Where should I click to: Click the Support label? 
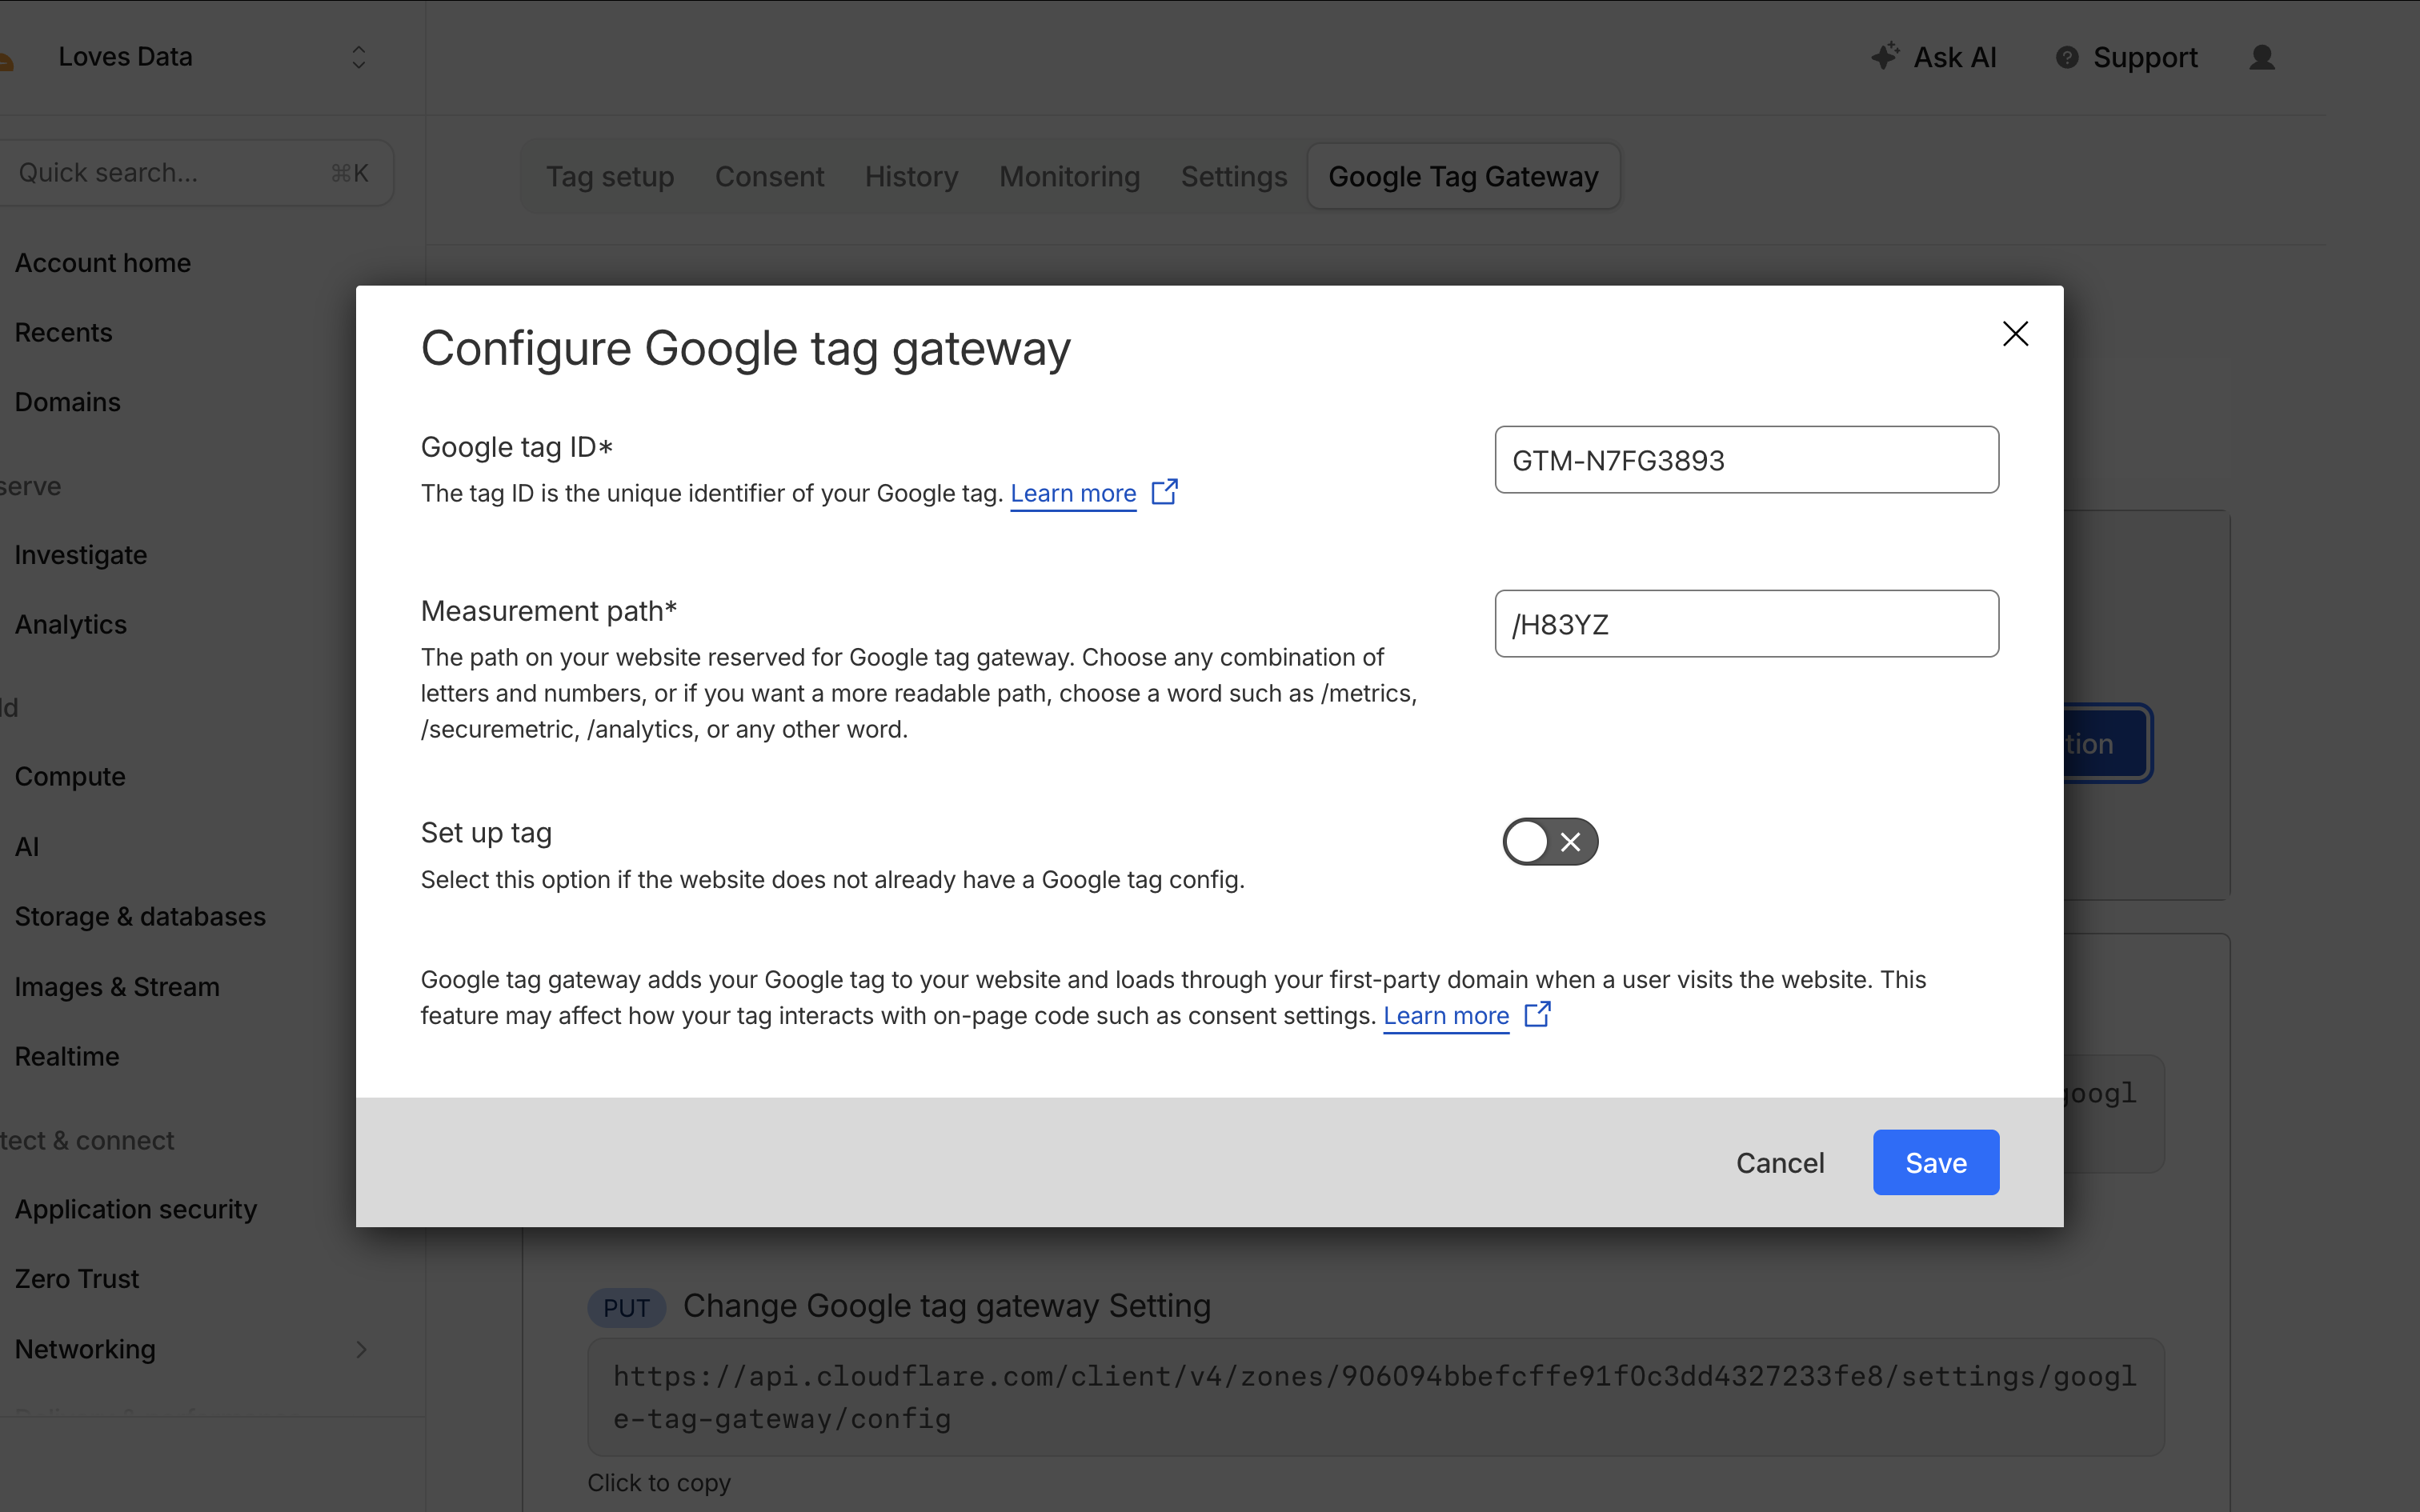[2145, 57]
